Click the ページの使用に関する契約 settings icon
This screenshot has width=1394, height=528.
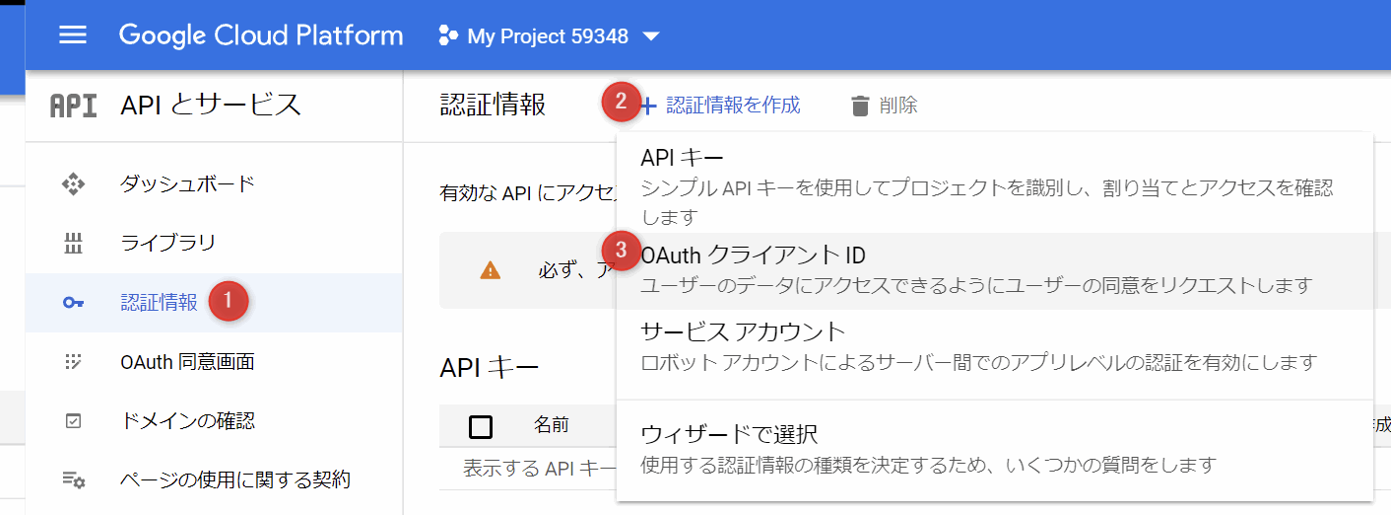73,480
